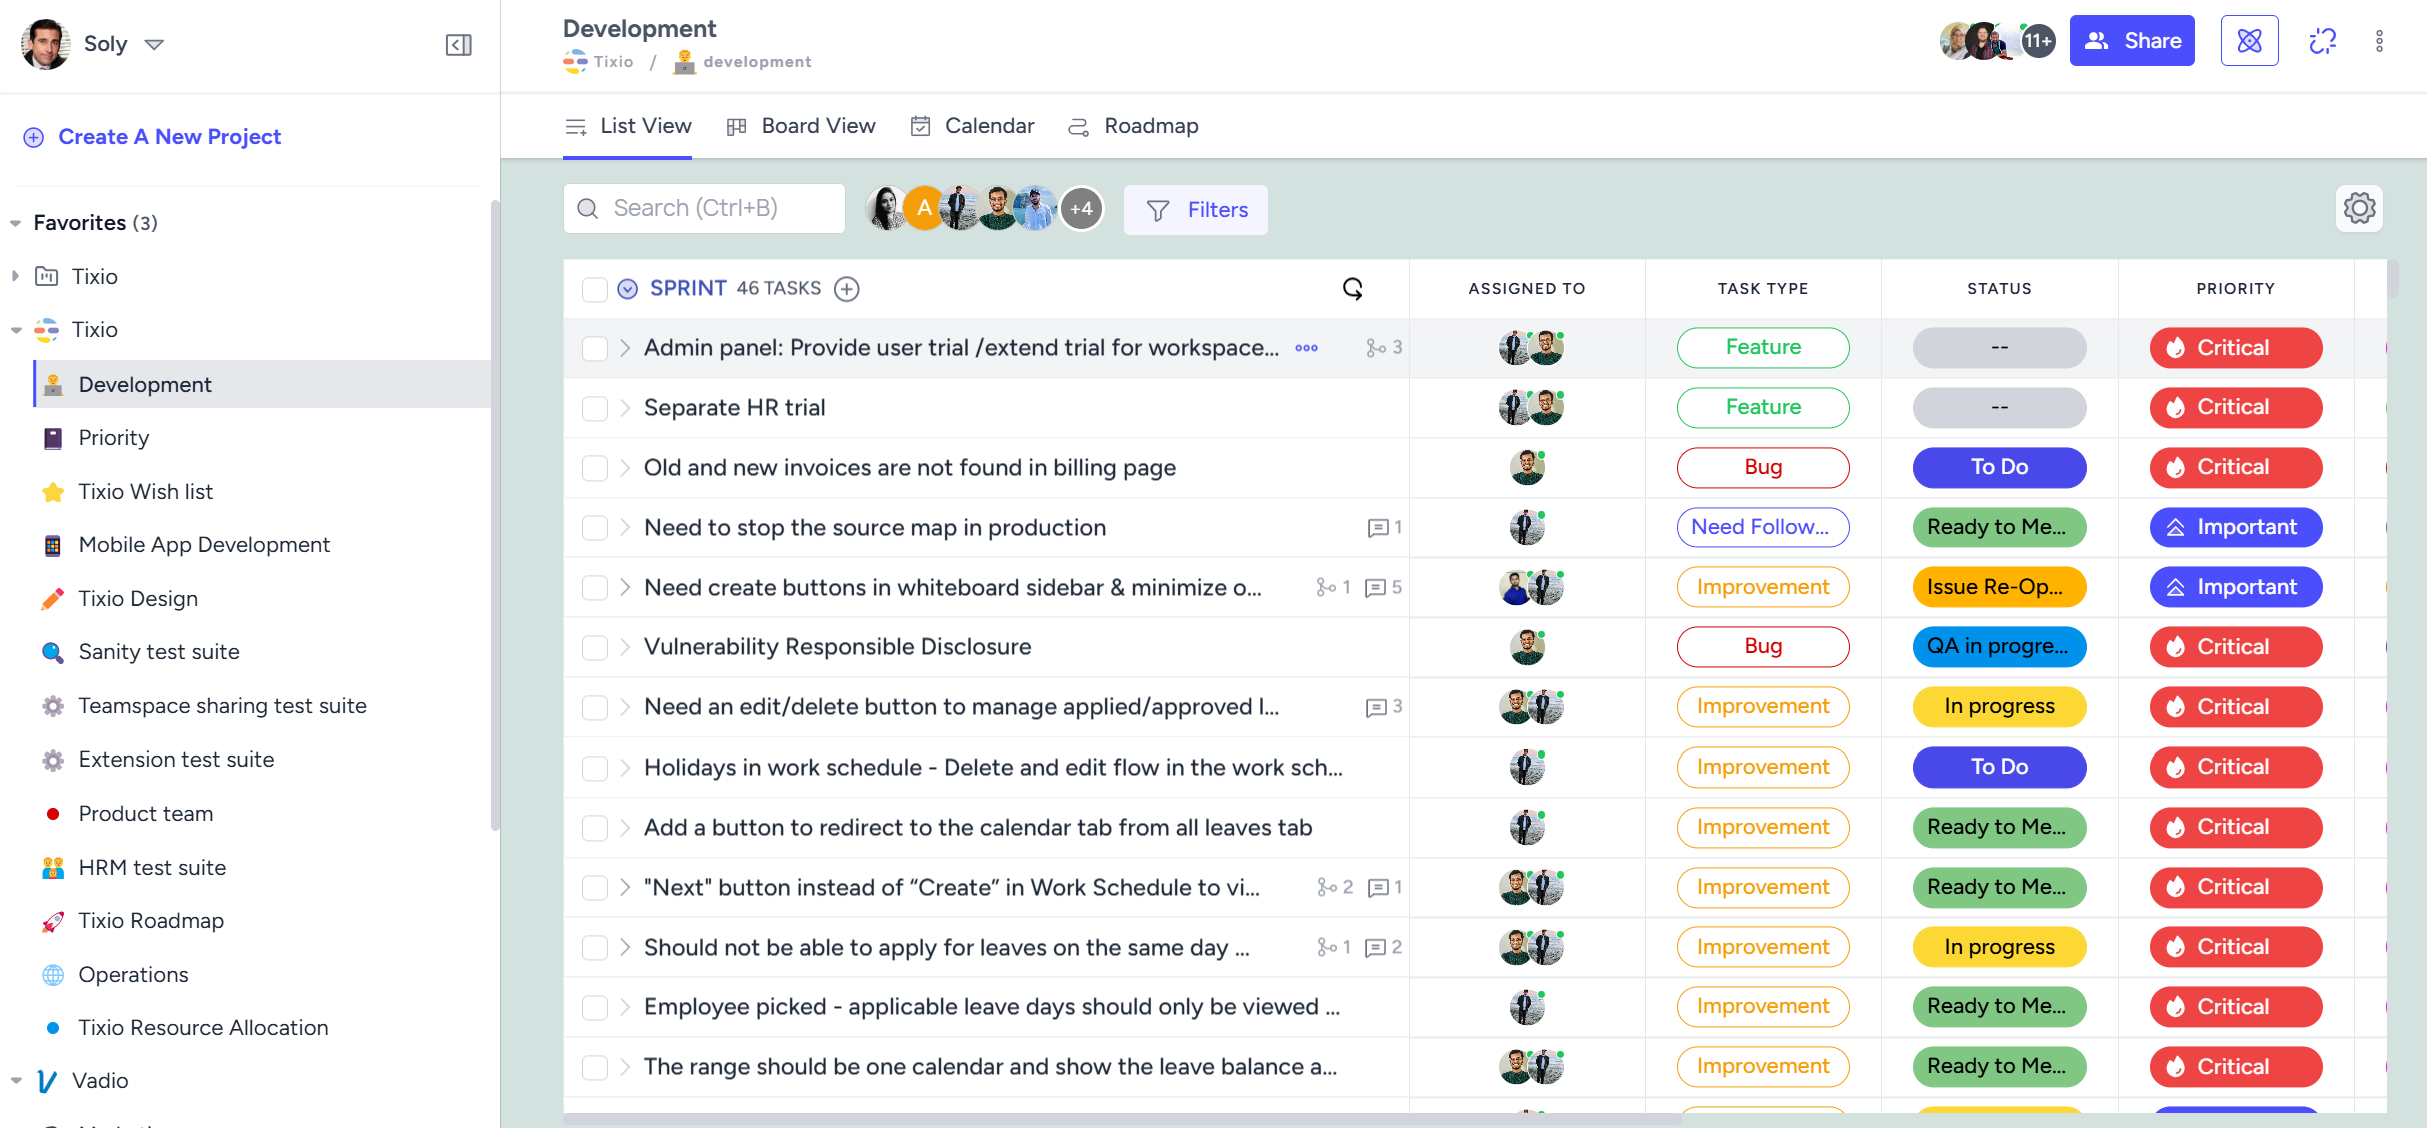Open the AI assistant atom icon

(x=2249, y=40)
